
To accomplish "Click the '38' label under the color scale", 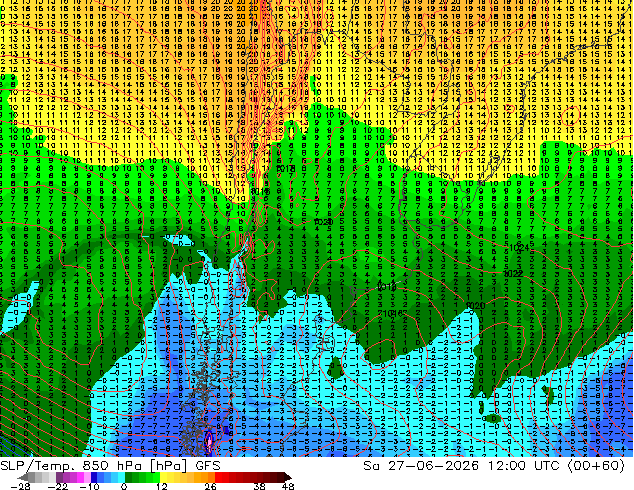I will coord(260,486).
